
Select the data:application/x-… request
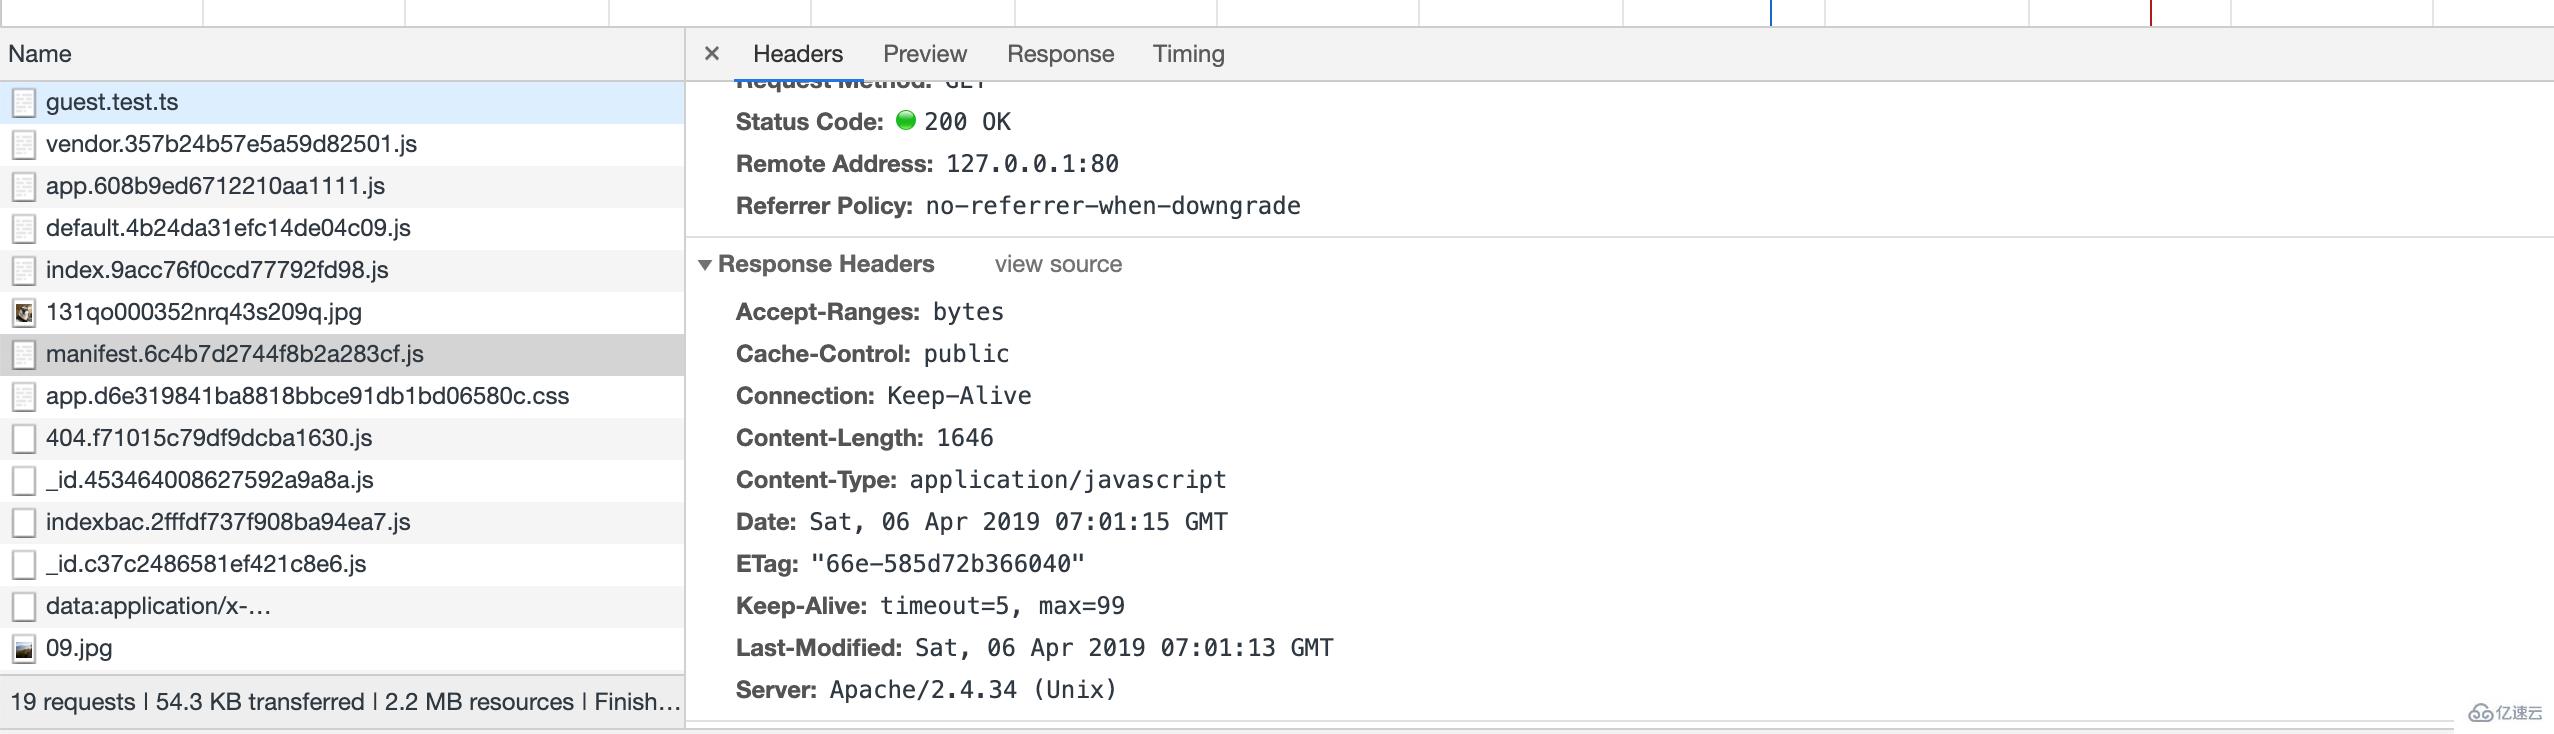click(342, 606)
